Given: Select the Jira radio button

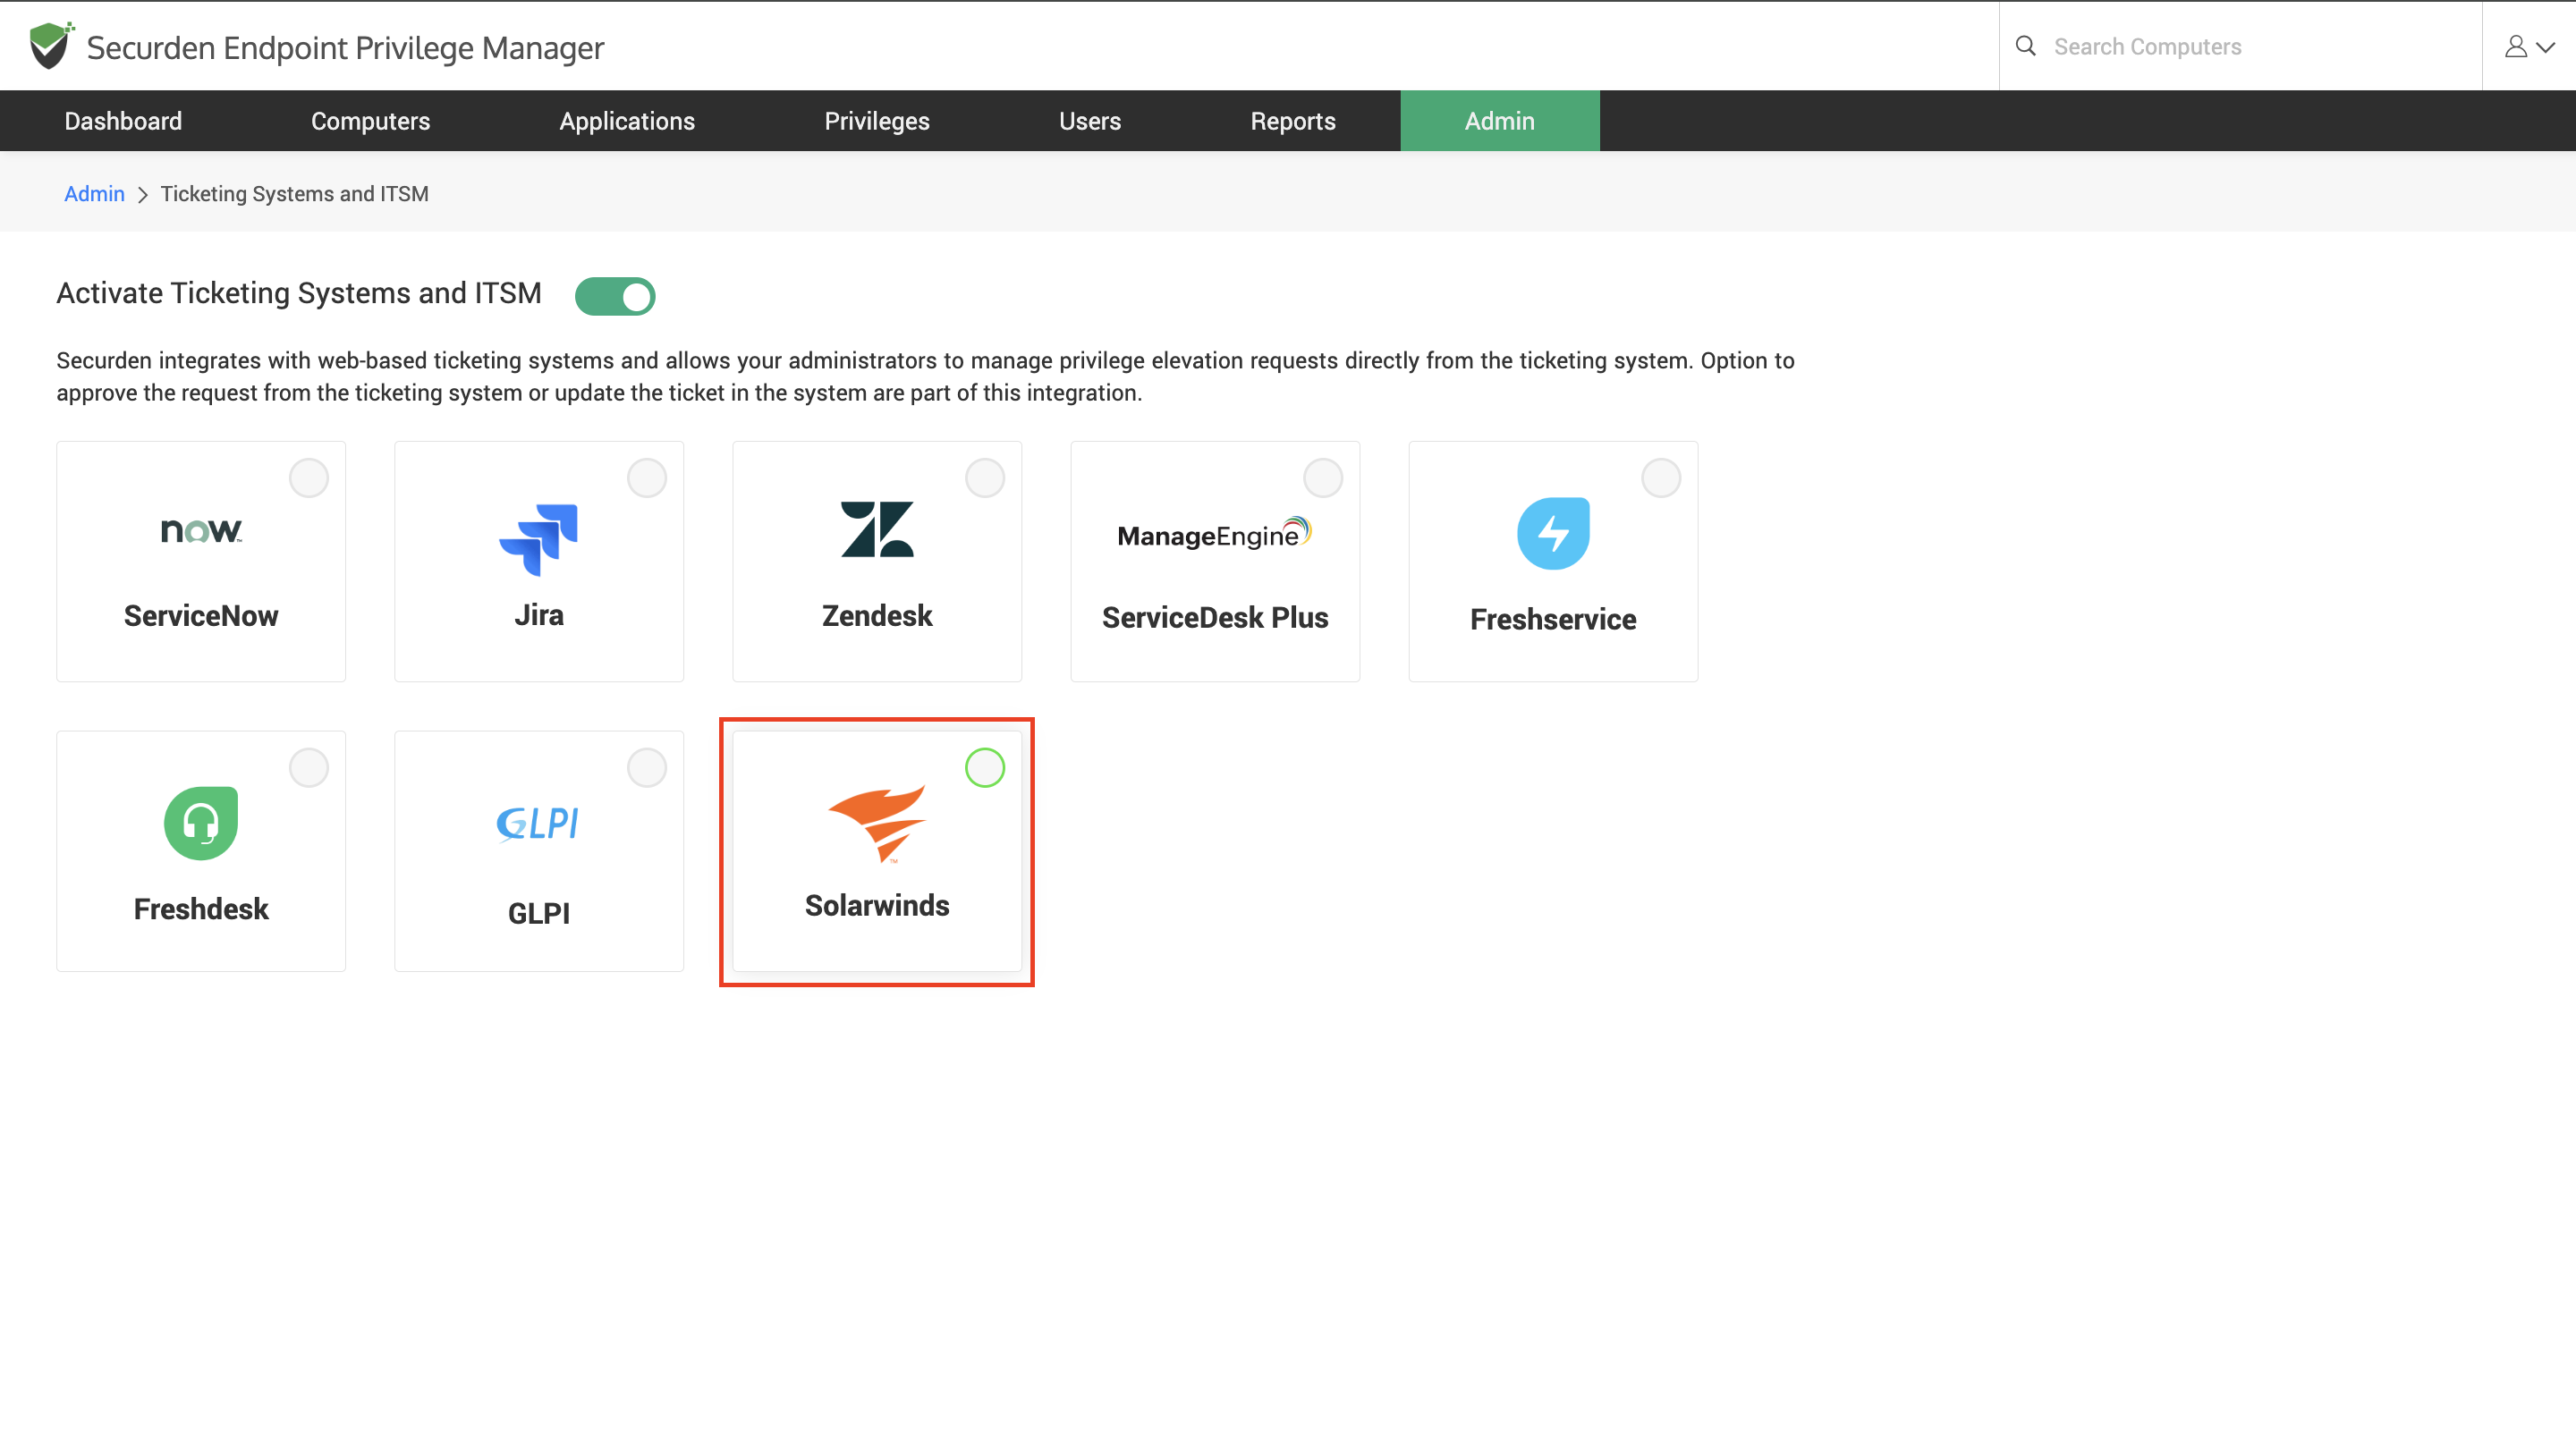Looking at the screenshot, I should click(x=647, y=478).
